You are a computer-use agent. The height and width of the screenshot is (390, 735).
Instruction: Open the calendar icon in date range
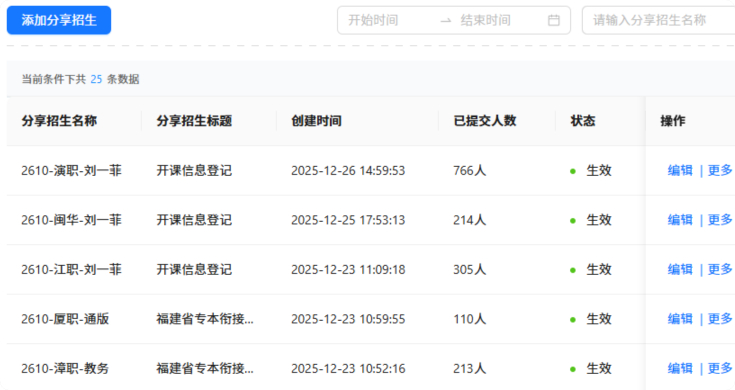(554, 20)
